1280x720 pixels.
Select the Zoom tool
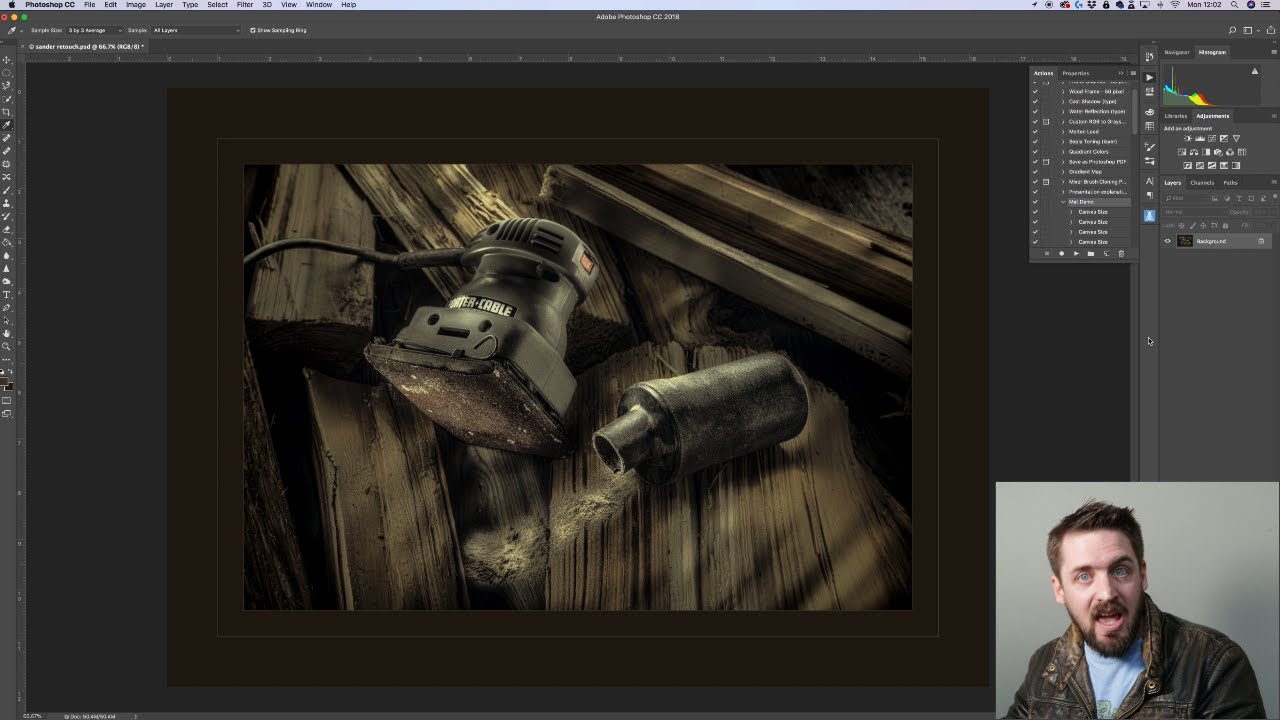(7, 346)
